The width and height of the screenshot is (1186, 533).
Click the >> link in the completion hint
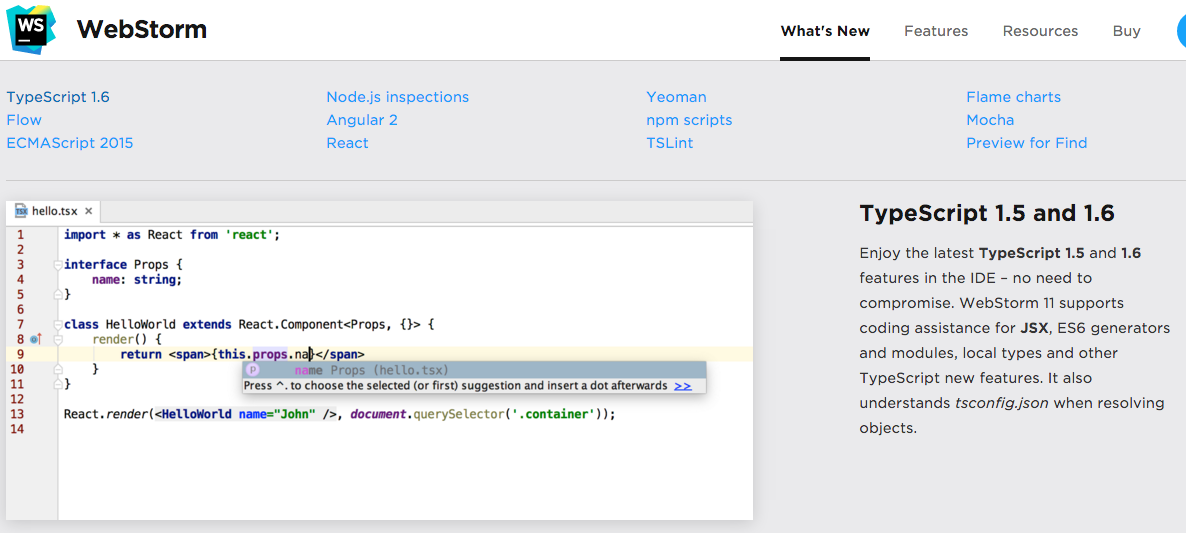682,385
